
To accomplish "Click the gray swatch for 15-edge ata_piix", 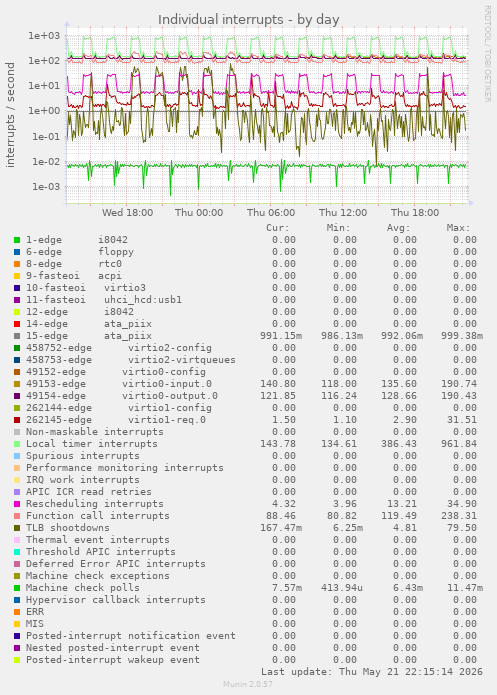I will pyautogui.click(x=17, y=336).
